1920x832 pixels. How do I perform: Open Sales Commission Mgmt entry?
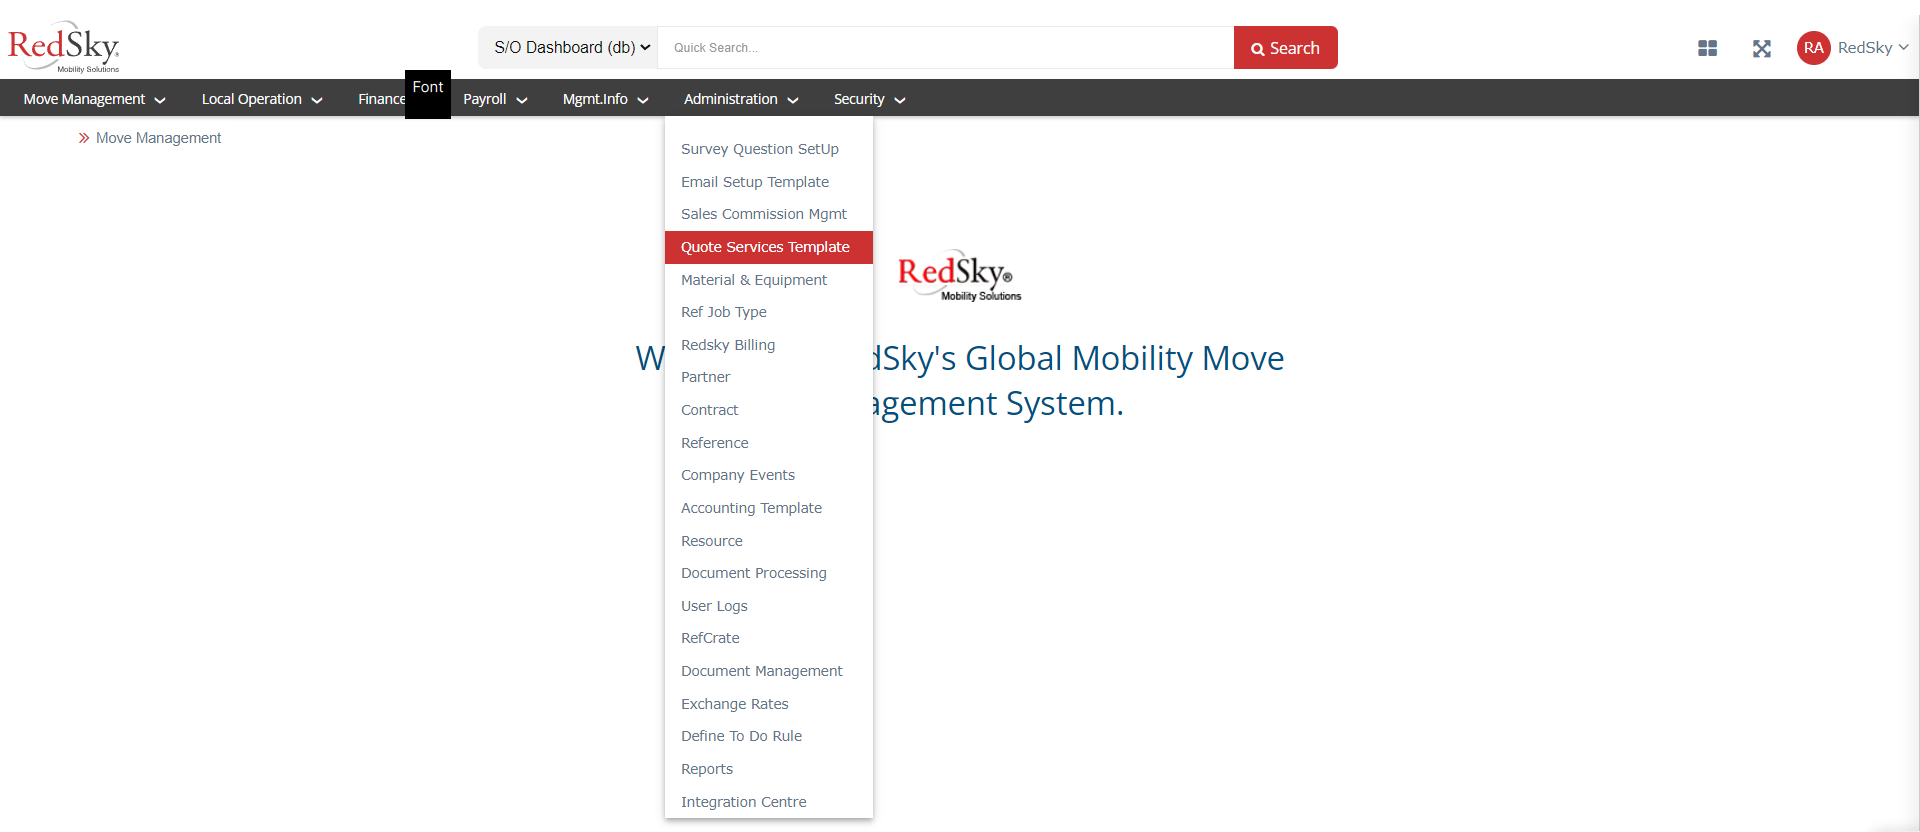click(x=768, y=214)
